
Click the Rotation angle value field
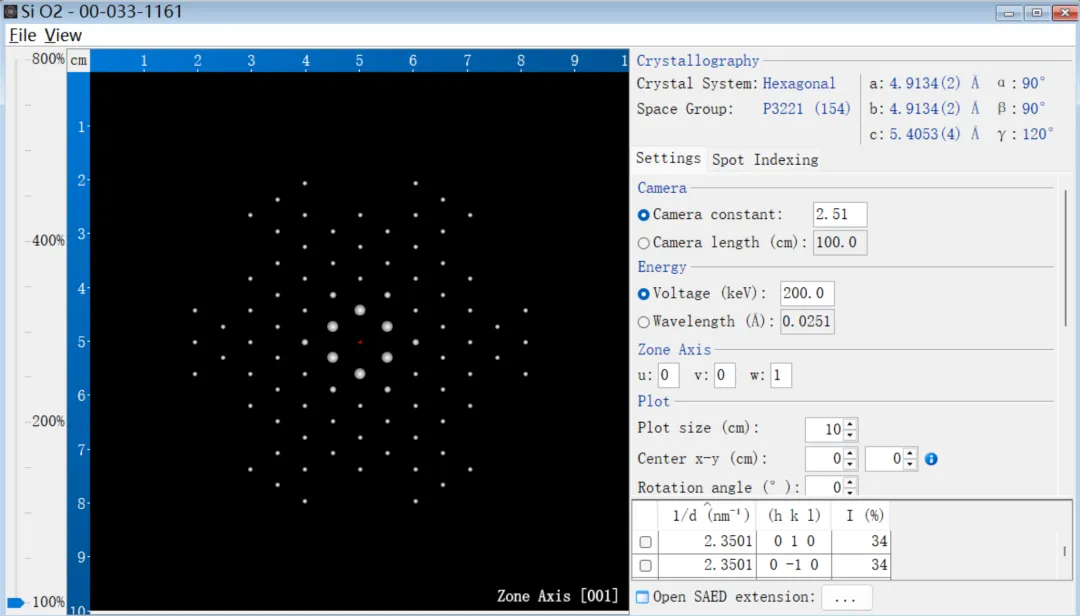point(824,486)
